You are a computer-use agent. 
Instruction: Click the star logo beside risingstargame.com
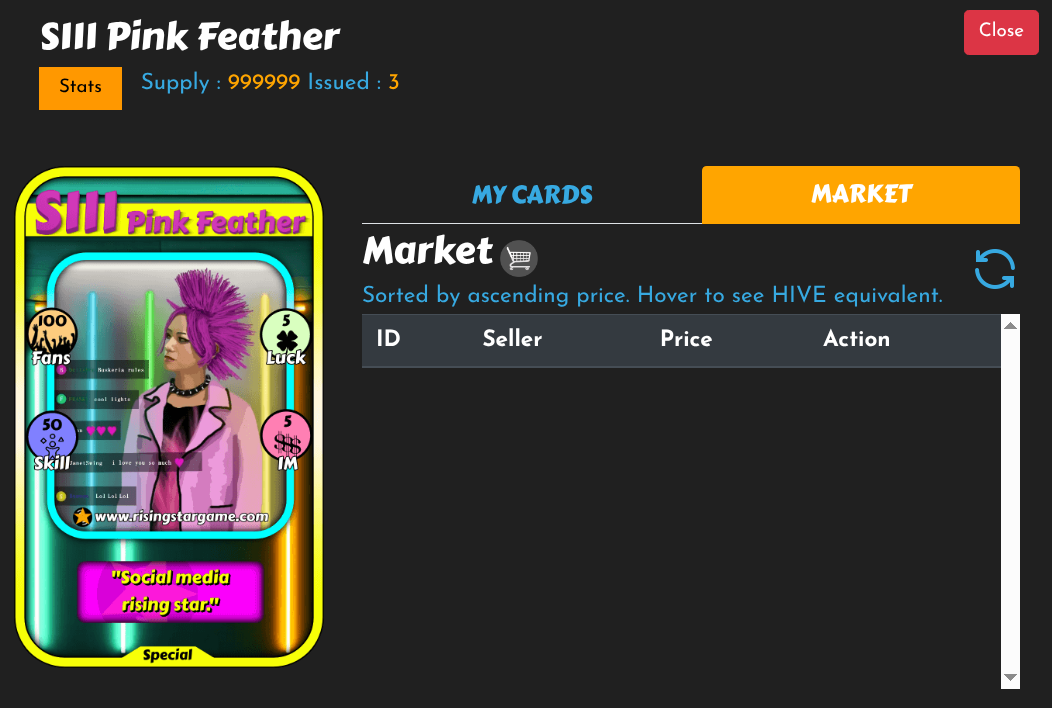click(x=83, y=517)
